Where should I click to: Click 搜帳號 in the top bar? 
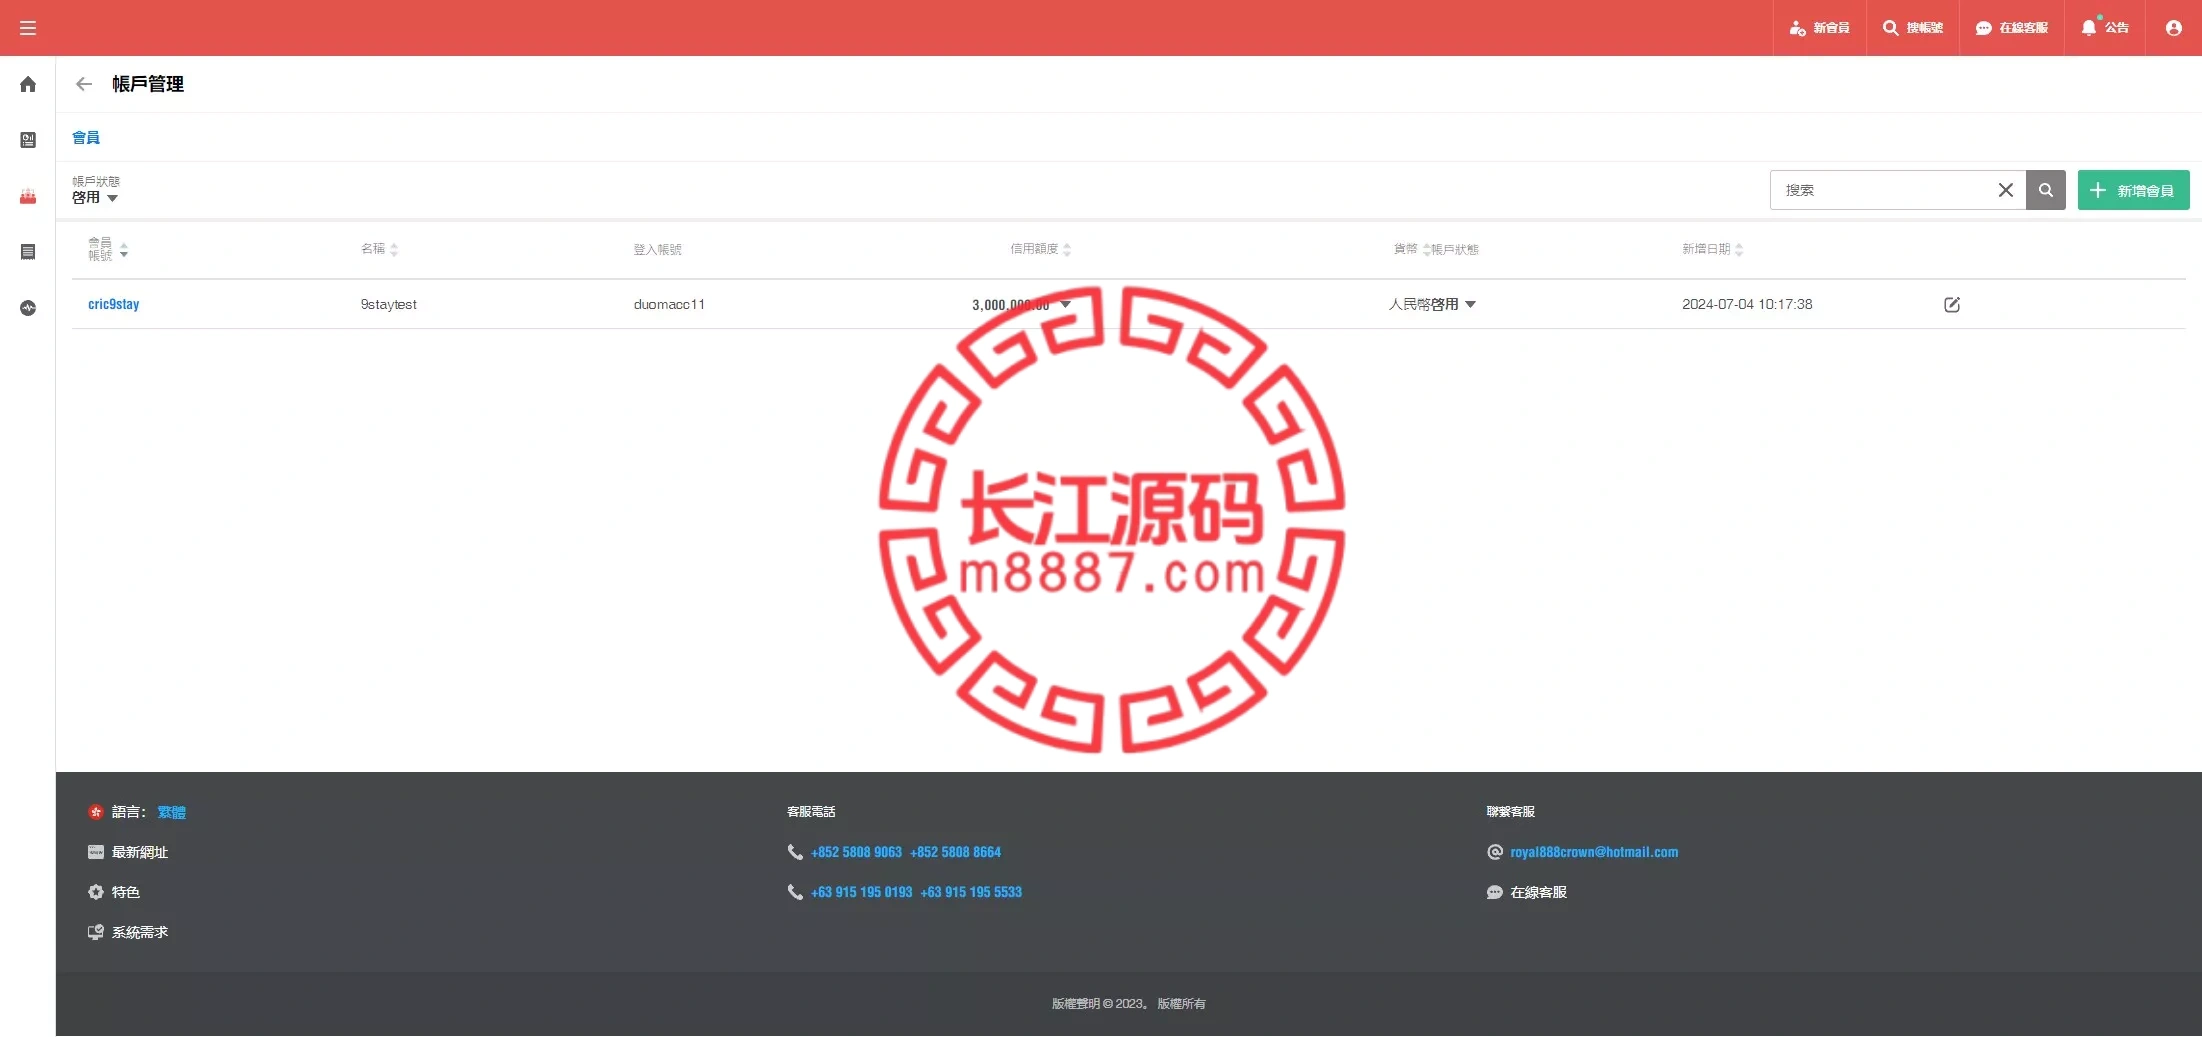(1913, 28)
